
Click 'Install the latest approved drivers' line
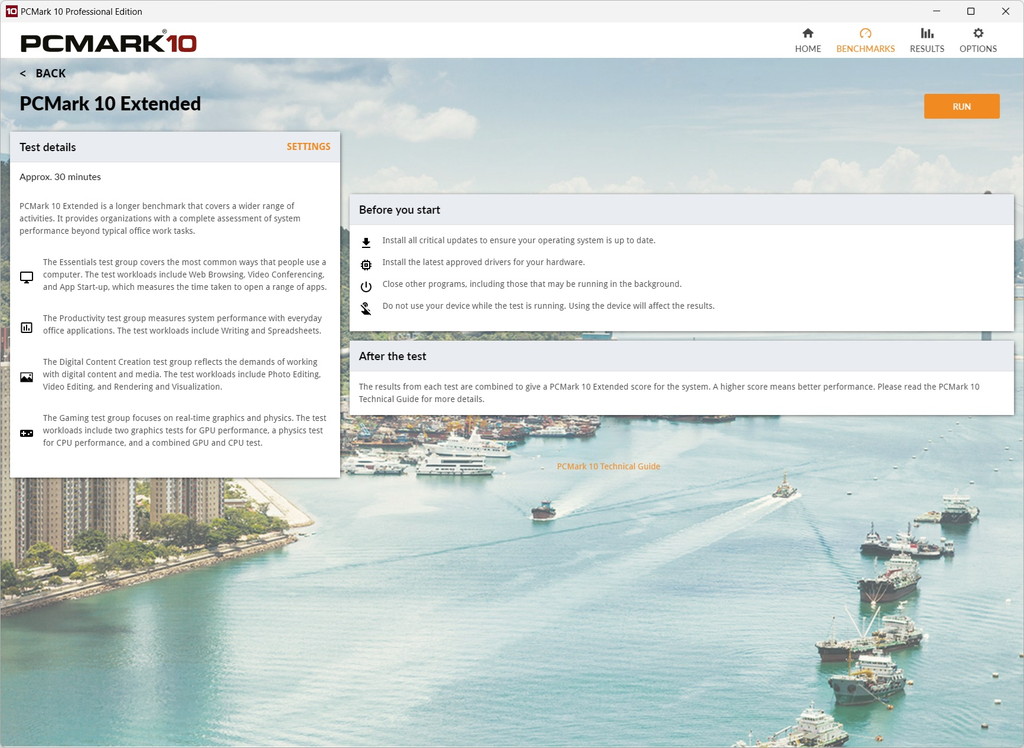click(x=483, y=262)
